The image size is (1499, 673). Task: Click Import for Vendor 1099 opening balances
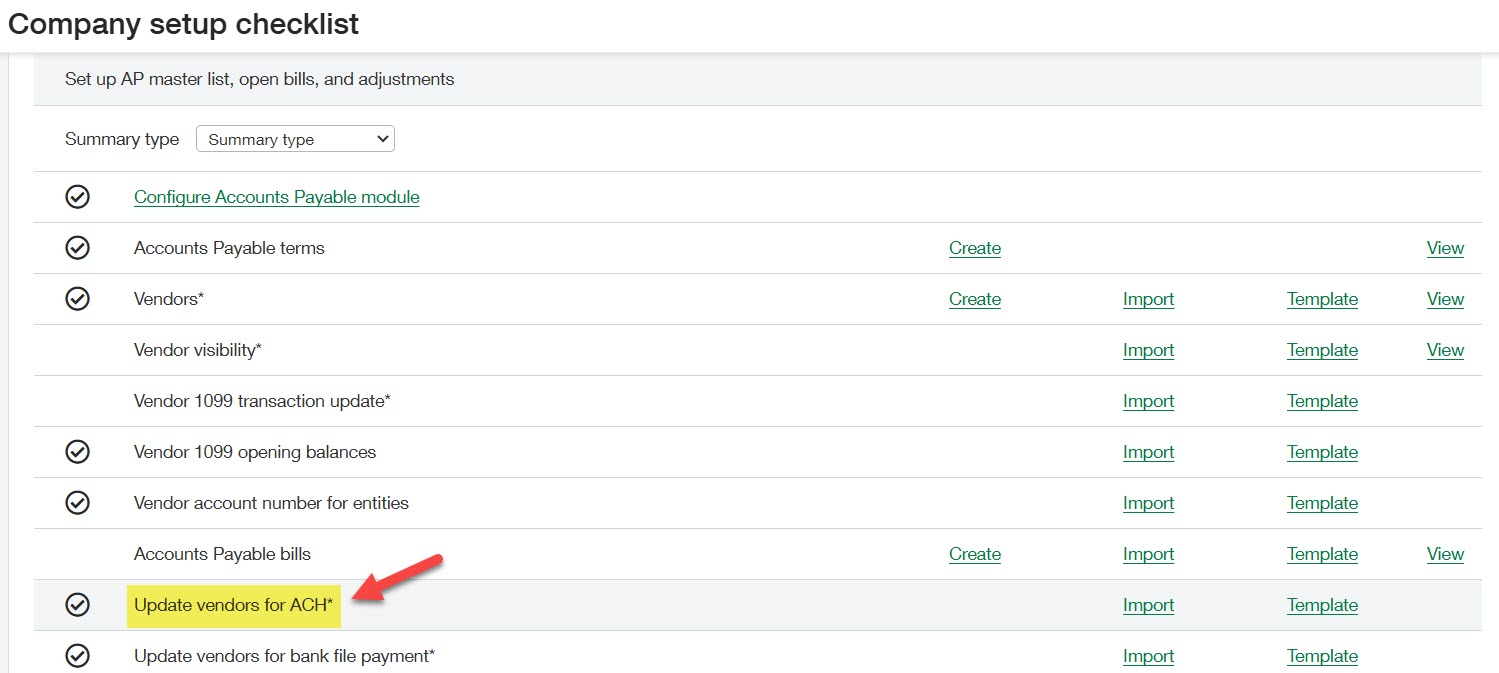coord(1148,452)
